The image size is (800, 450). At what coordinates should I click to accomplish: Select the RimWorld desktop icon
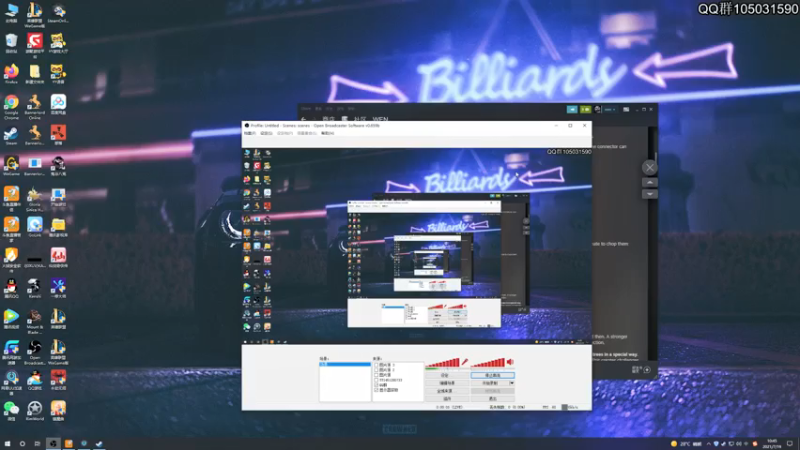click(x=35, y=411)
